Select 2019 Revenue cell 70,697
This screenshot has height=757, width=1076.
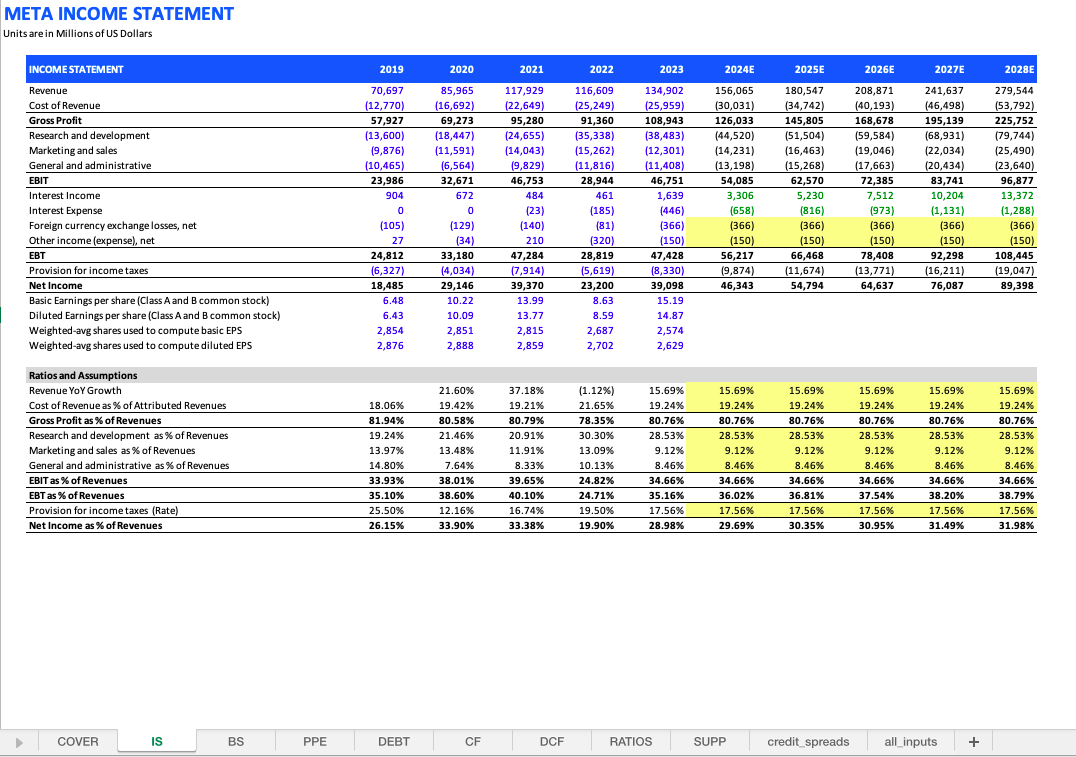[387, 90]
